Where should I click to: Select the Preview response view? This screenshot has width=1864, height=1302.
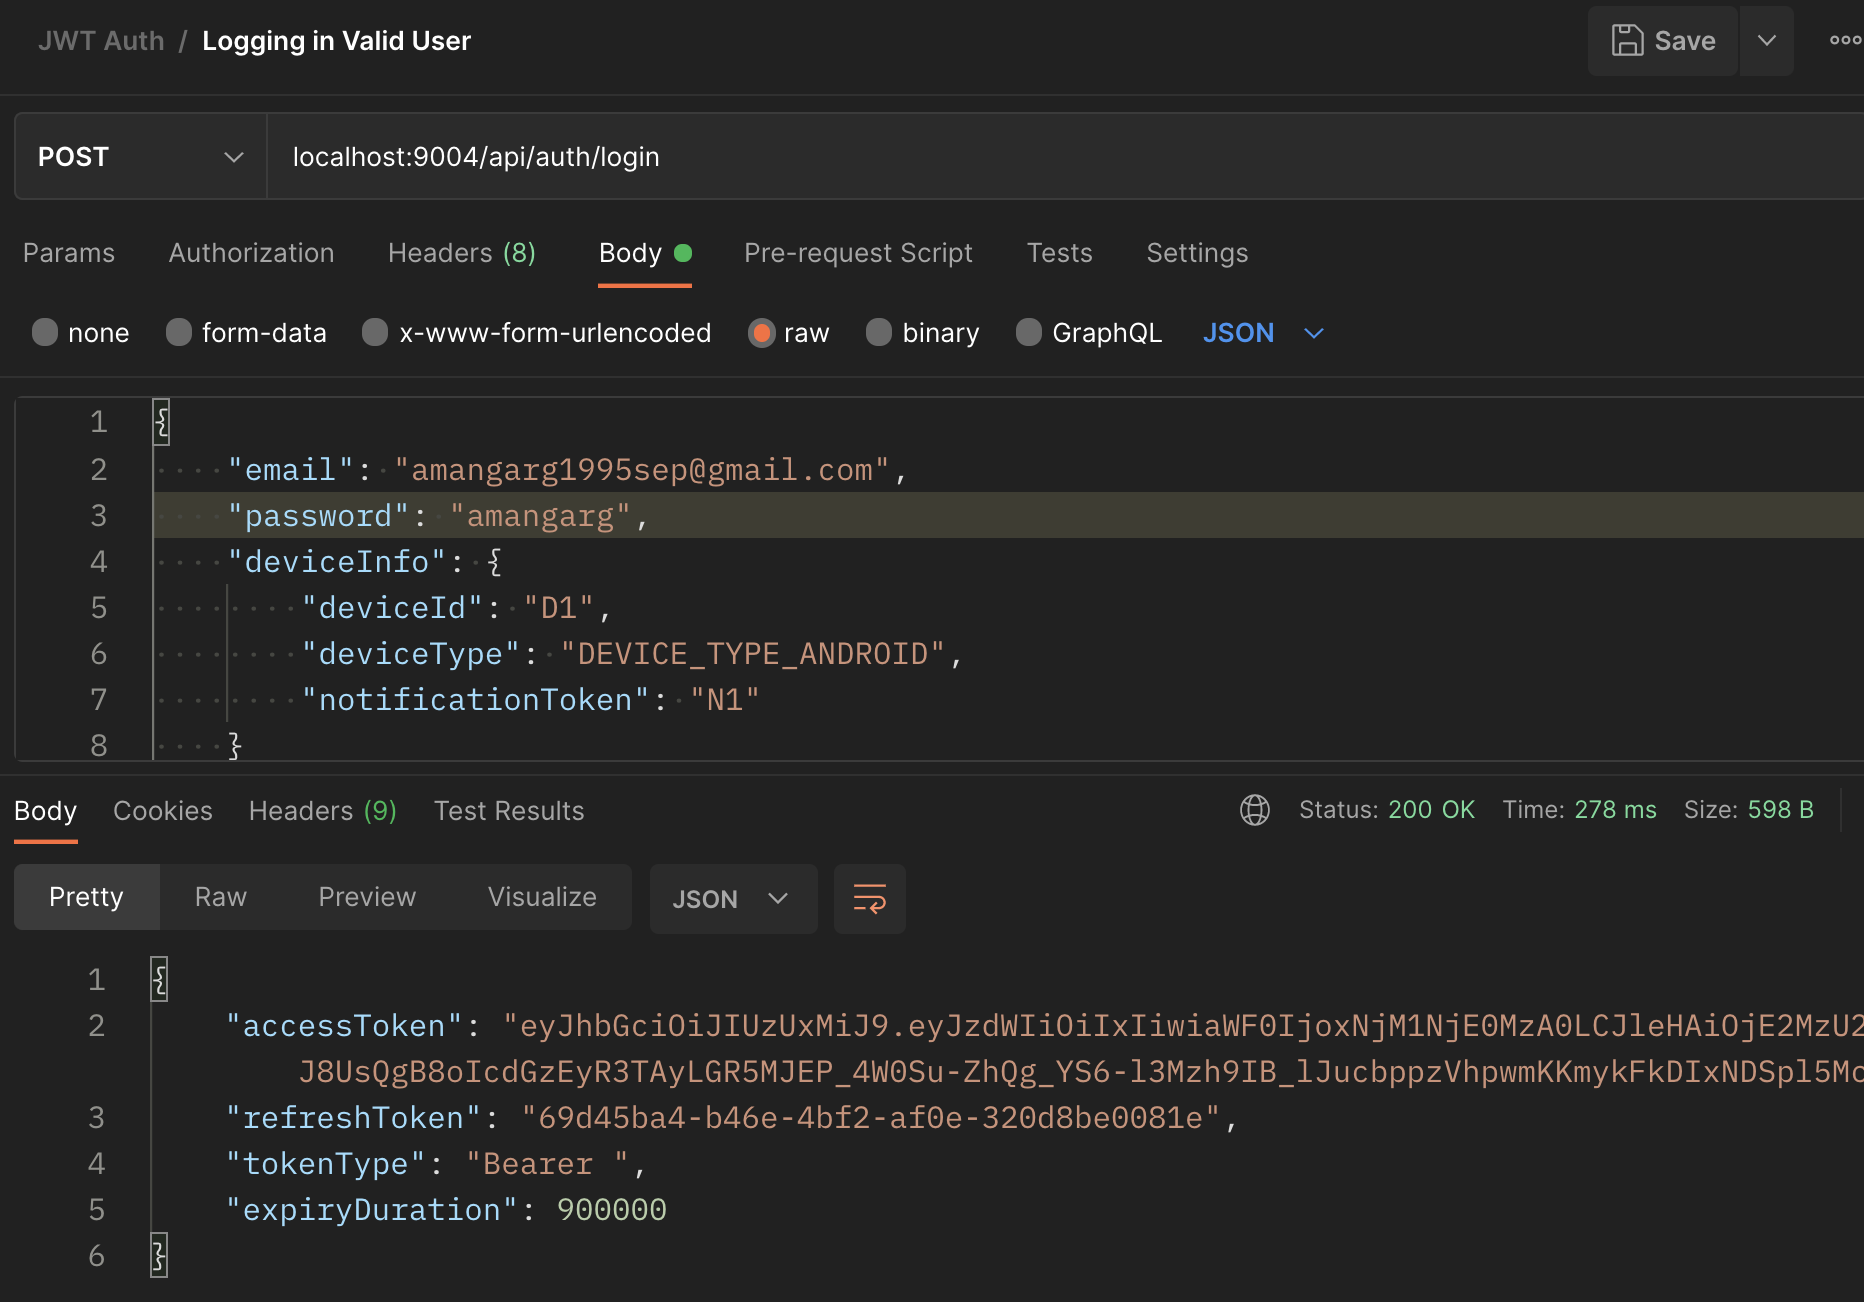(x=367, y=897)
